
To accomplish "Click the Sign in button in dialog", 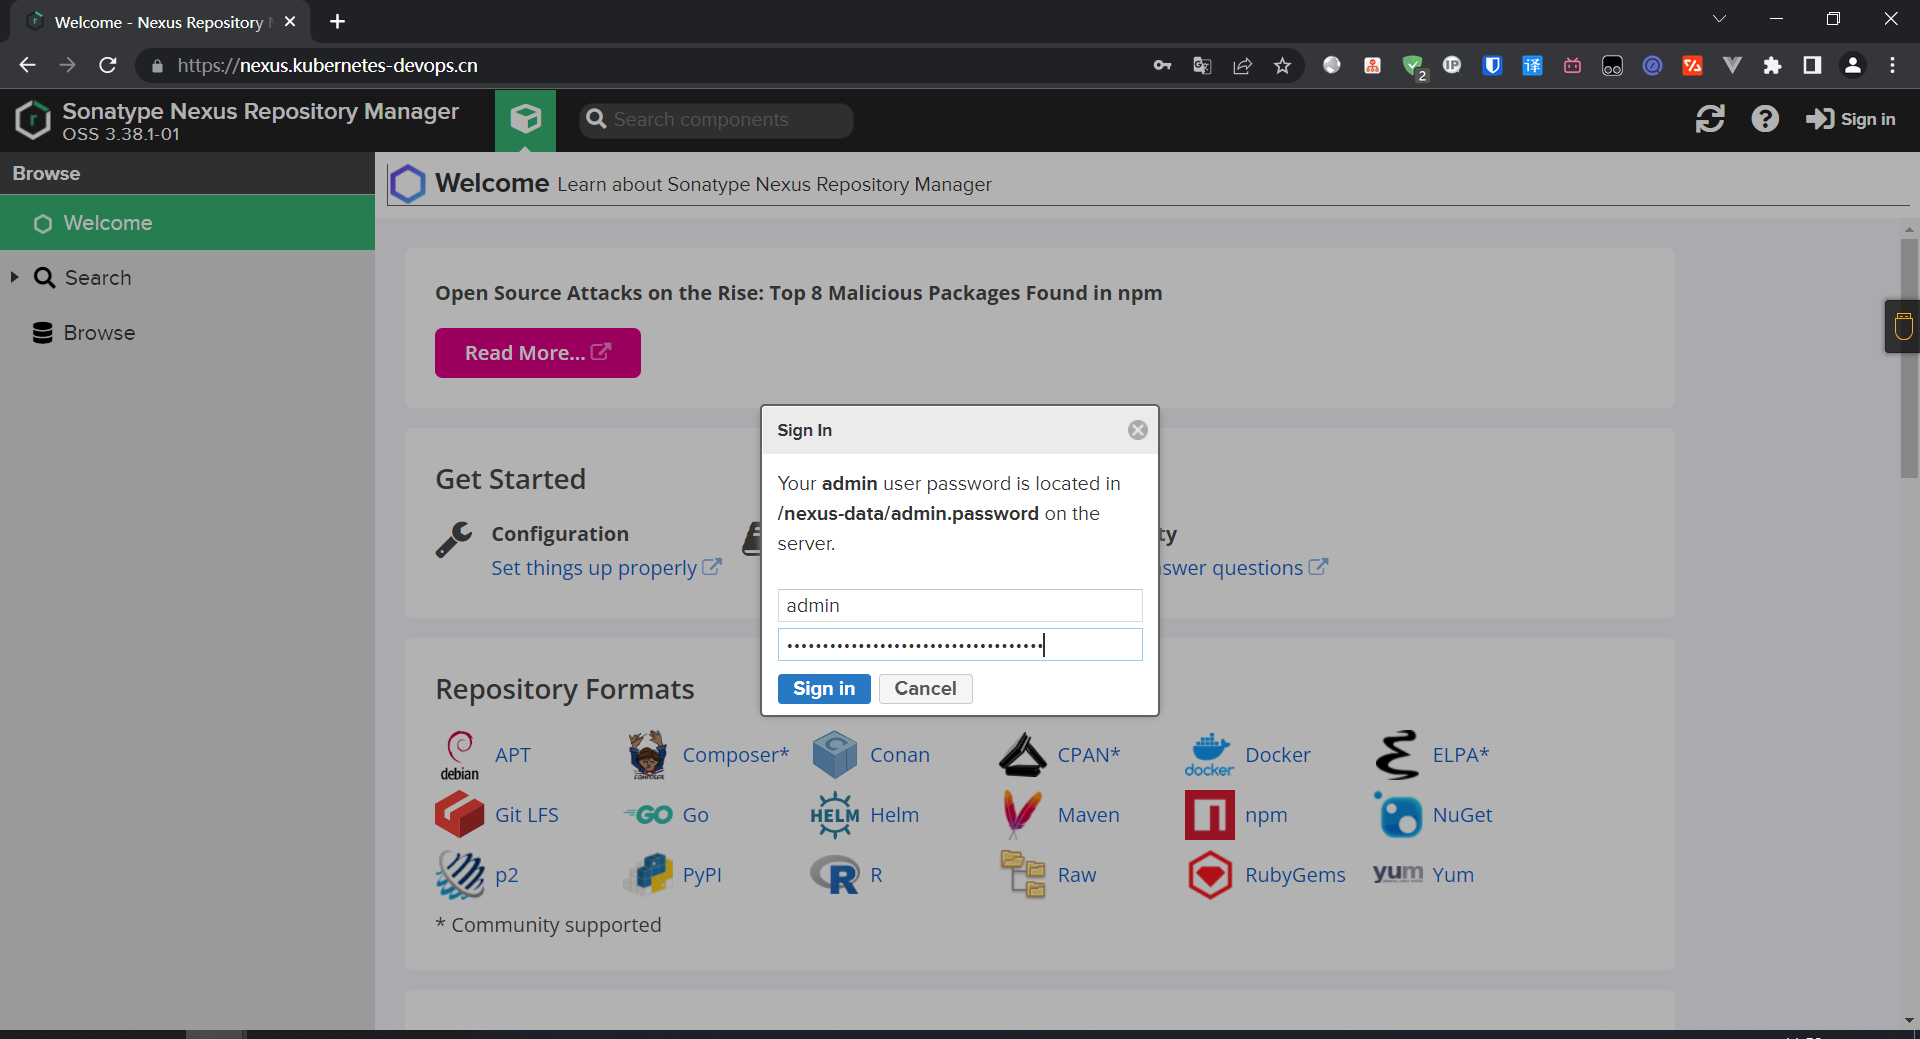I will [824, 688].
